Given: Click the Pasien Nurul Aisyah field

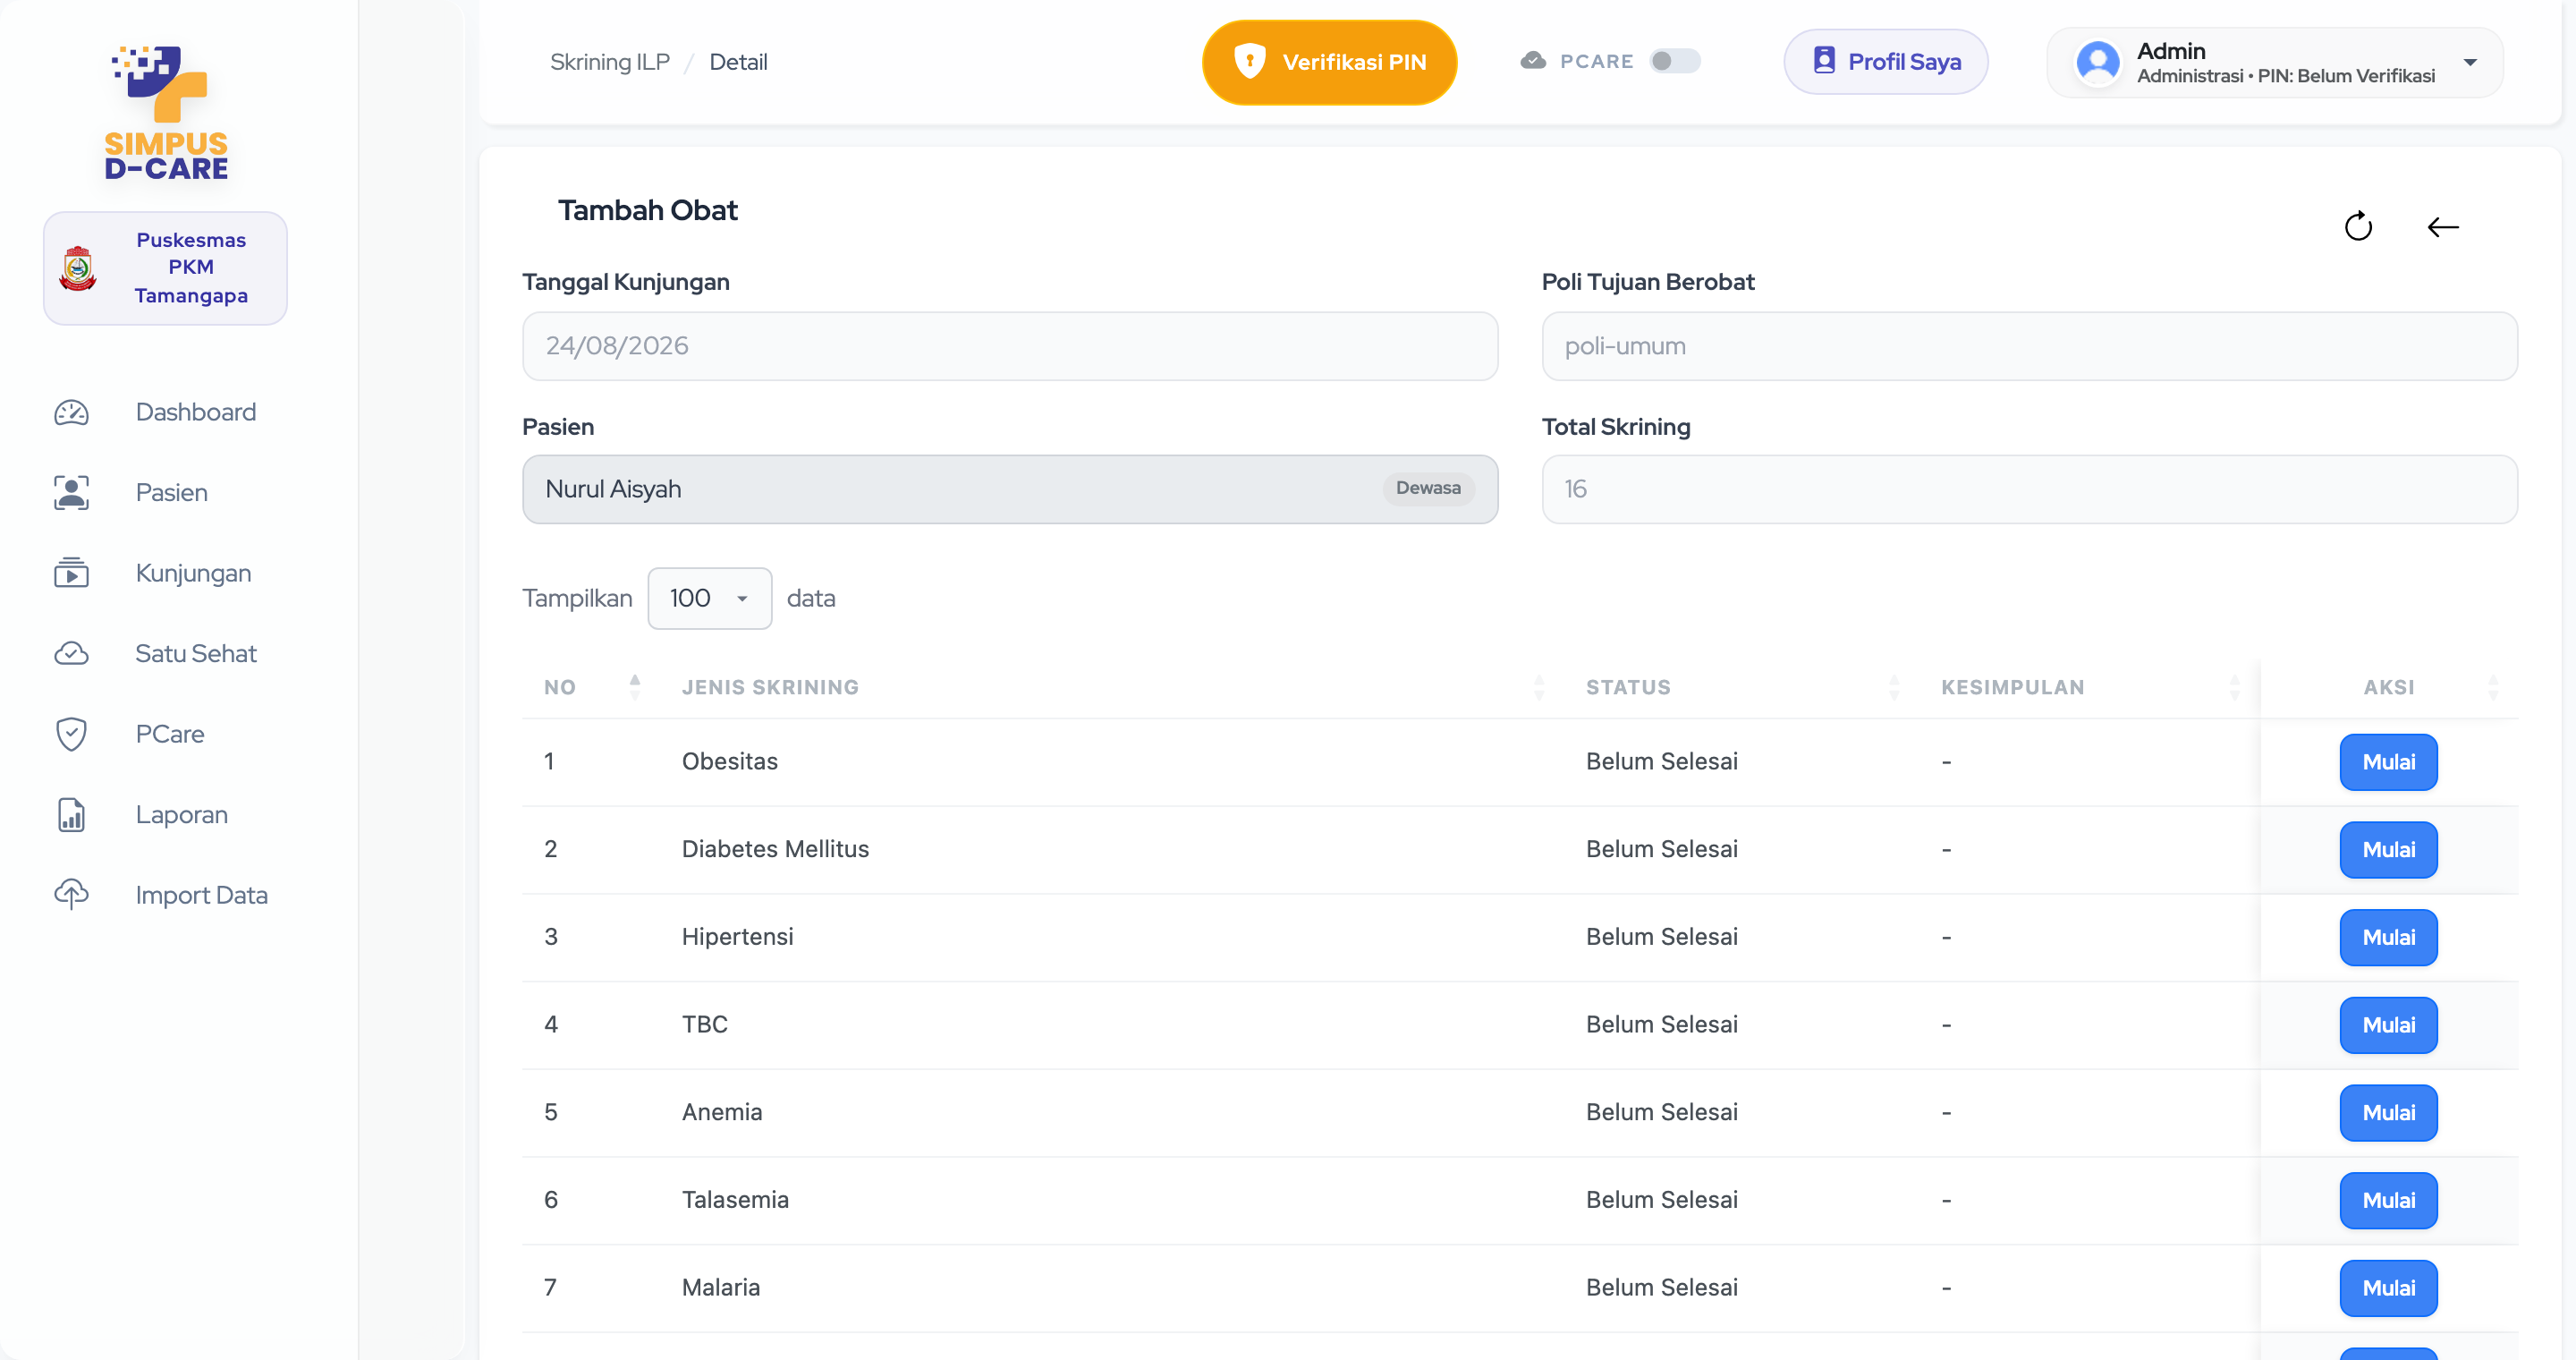Looking at the screenshot, I should 1009,490.
